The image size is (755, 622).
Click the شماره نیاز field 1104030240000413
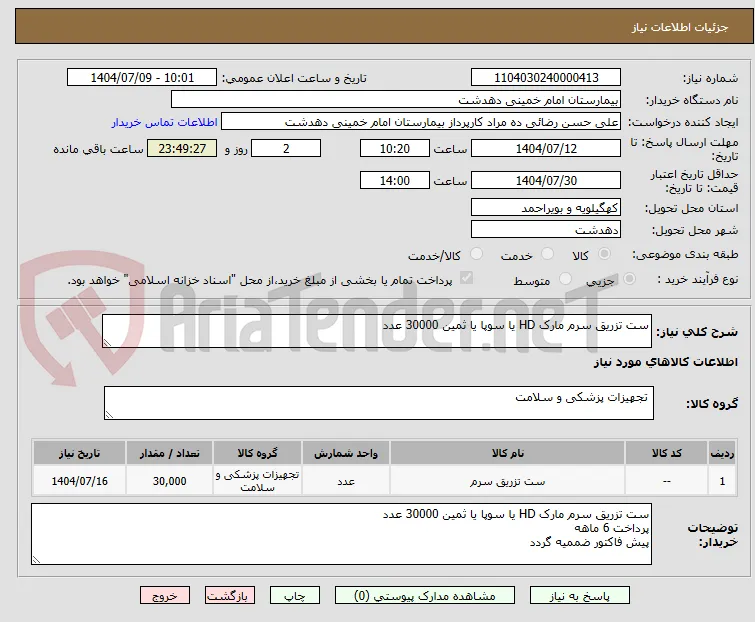[x=546, y=78]
